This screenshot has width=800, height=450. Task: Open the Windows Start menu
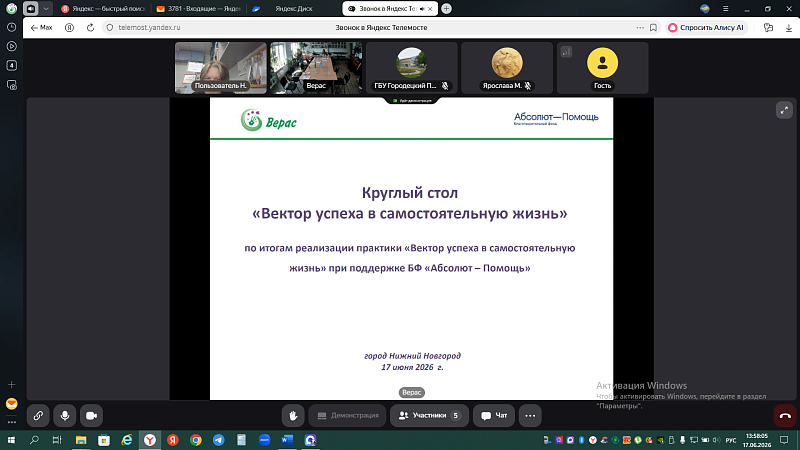(11, 440)
